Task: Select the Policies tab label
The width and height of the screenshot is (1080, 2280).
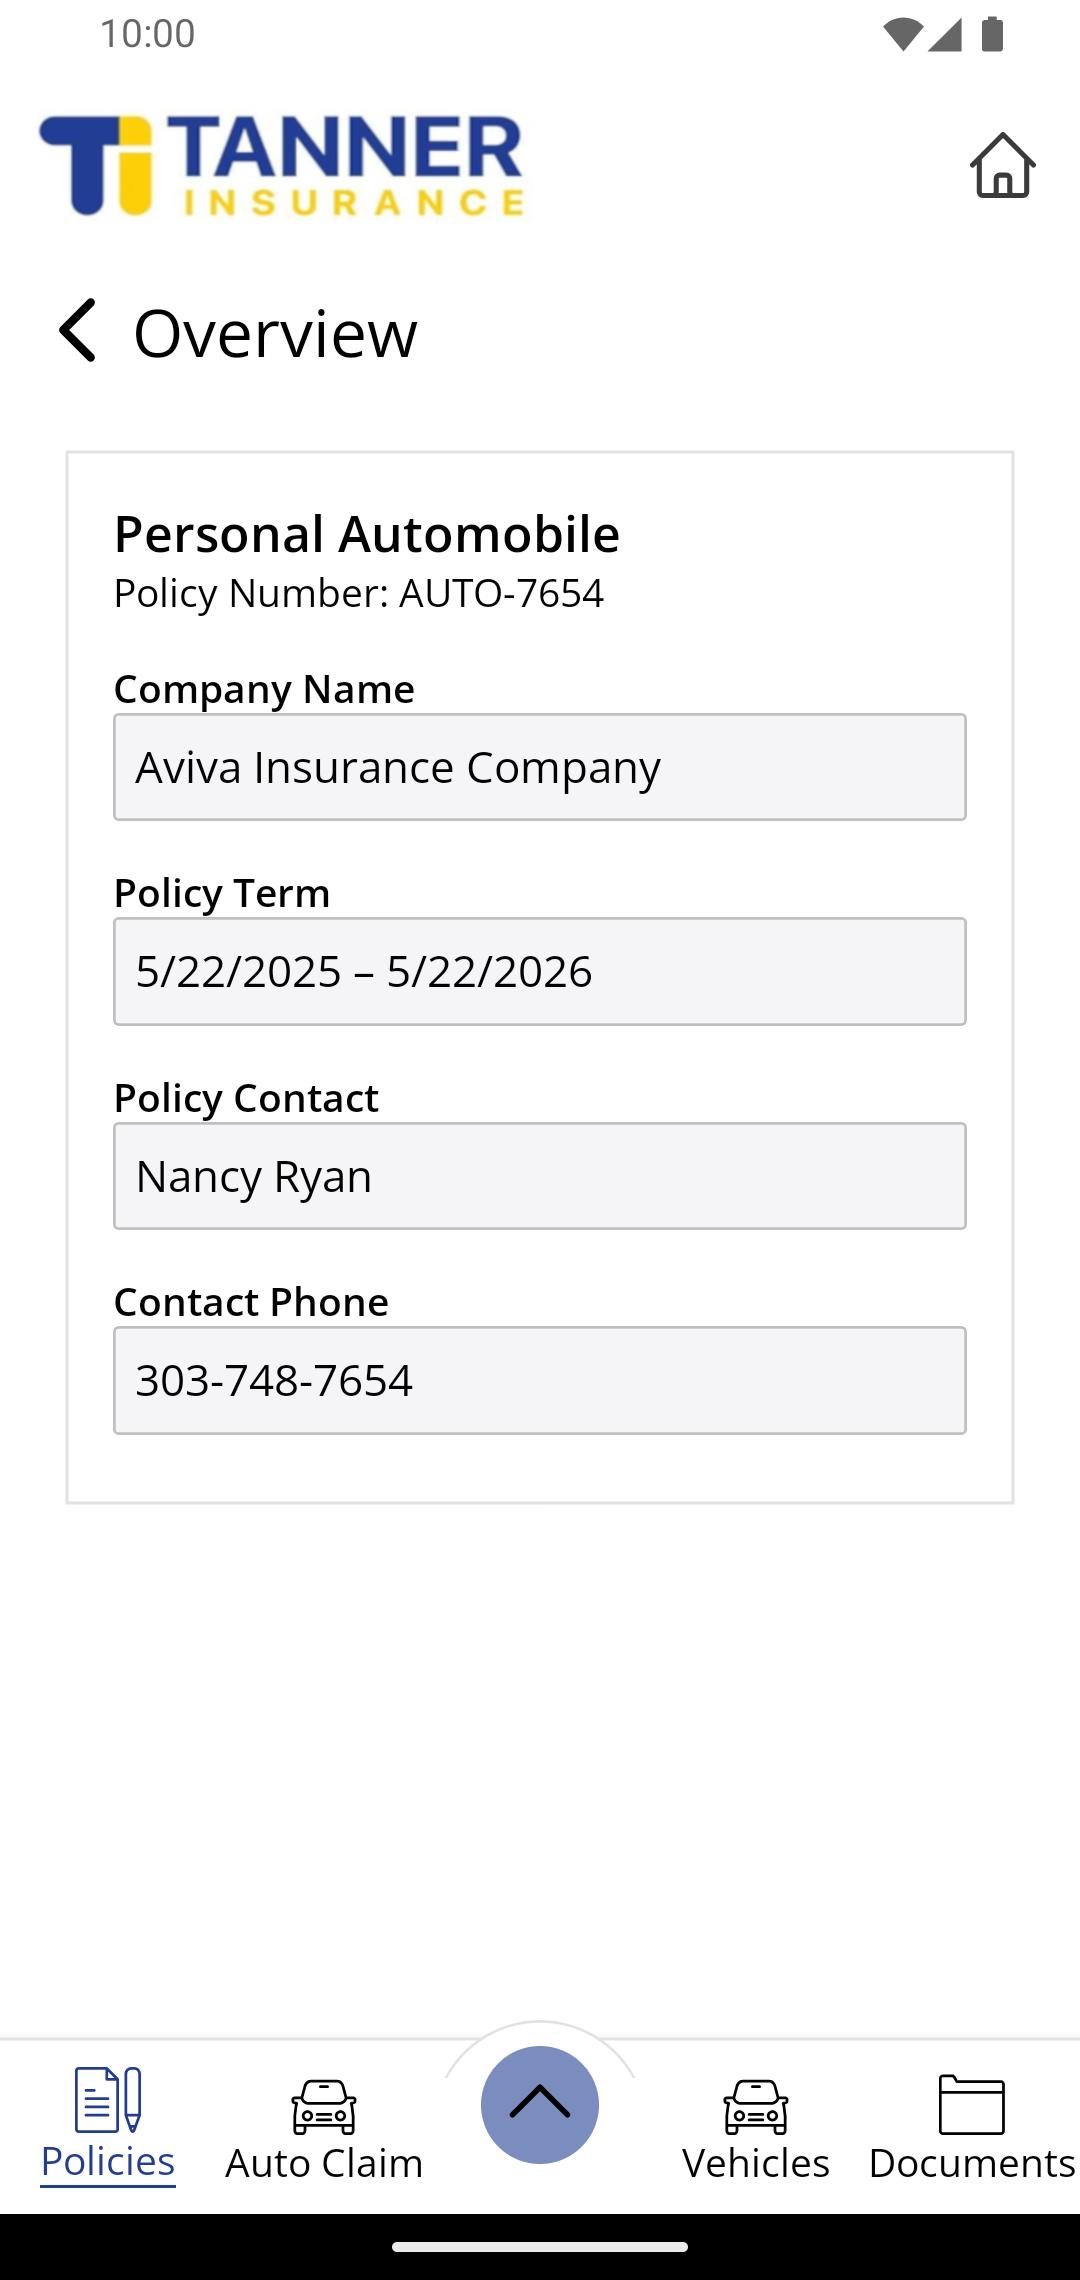Action: pyautogui.click(x=108, y=2162)
